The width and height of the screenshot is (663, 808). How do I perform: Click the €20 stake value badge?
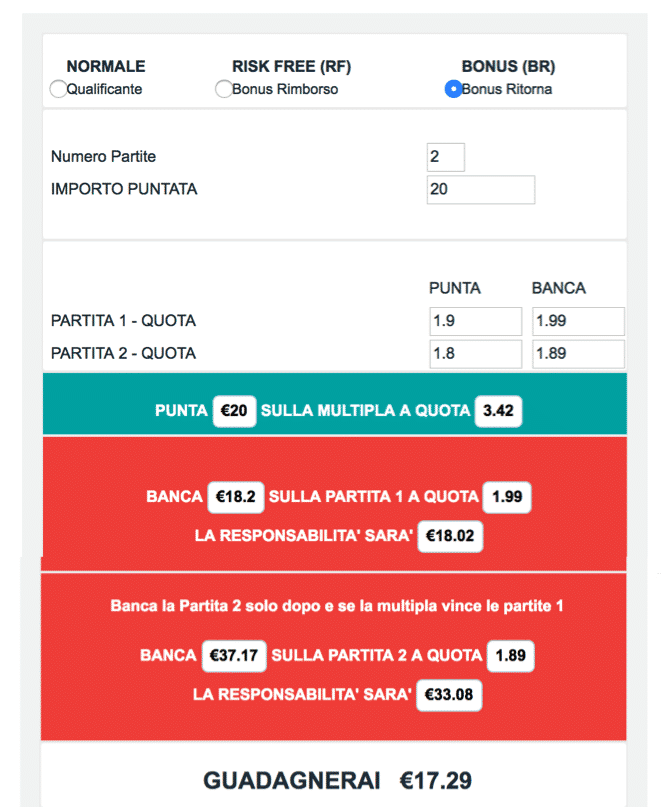coord(234,411)
